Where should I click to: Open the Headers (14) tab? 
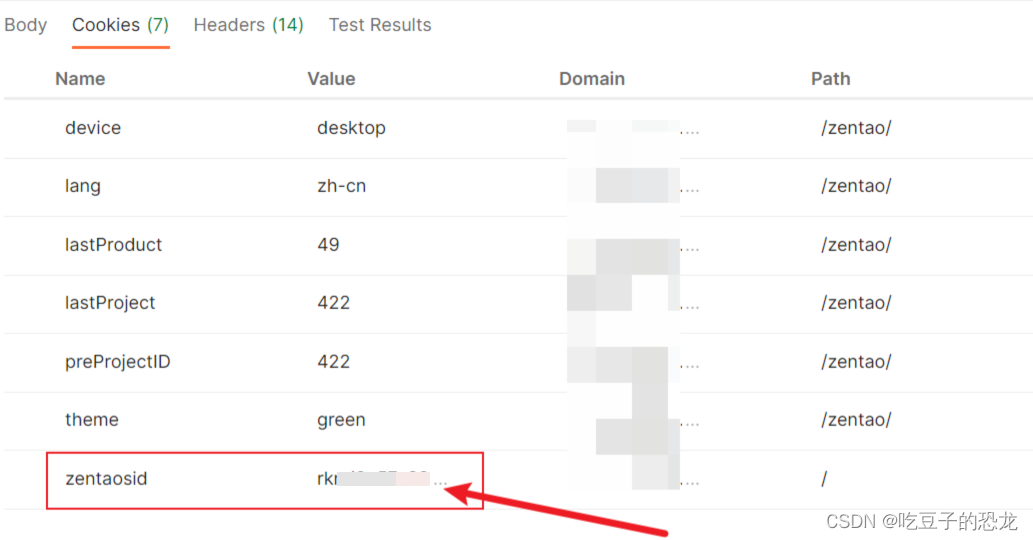248,25
